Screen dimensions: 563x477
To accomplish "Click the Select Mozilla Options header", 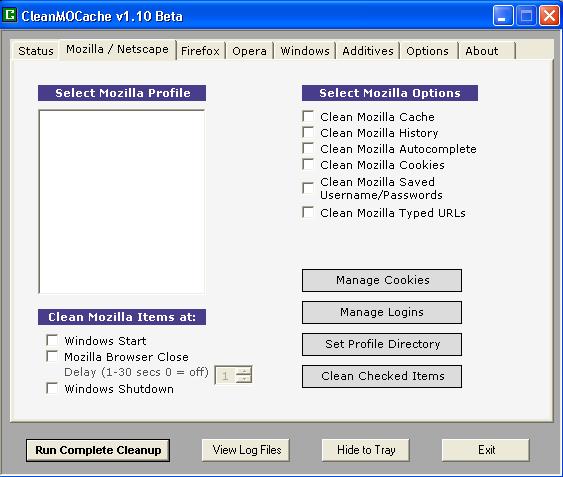I will coord(390,93).
